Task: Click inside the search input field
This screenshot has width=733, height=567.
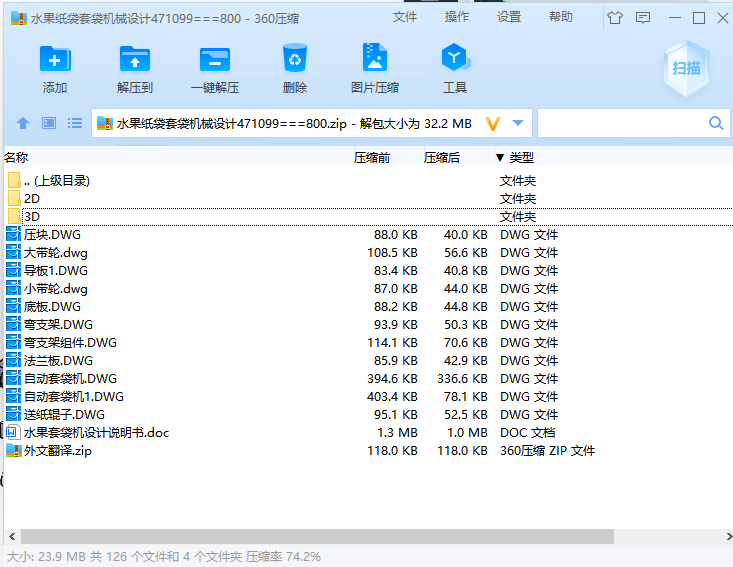Action: pos(622,123)
